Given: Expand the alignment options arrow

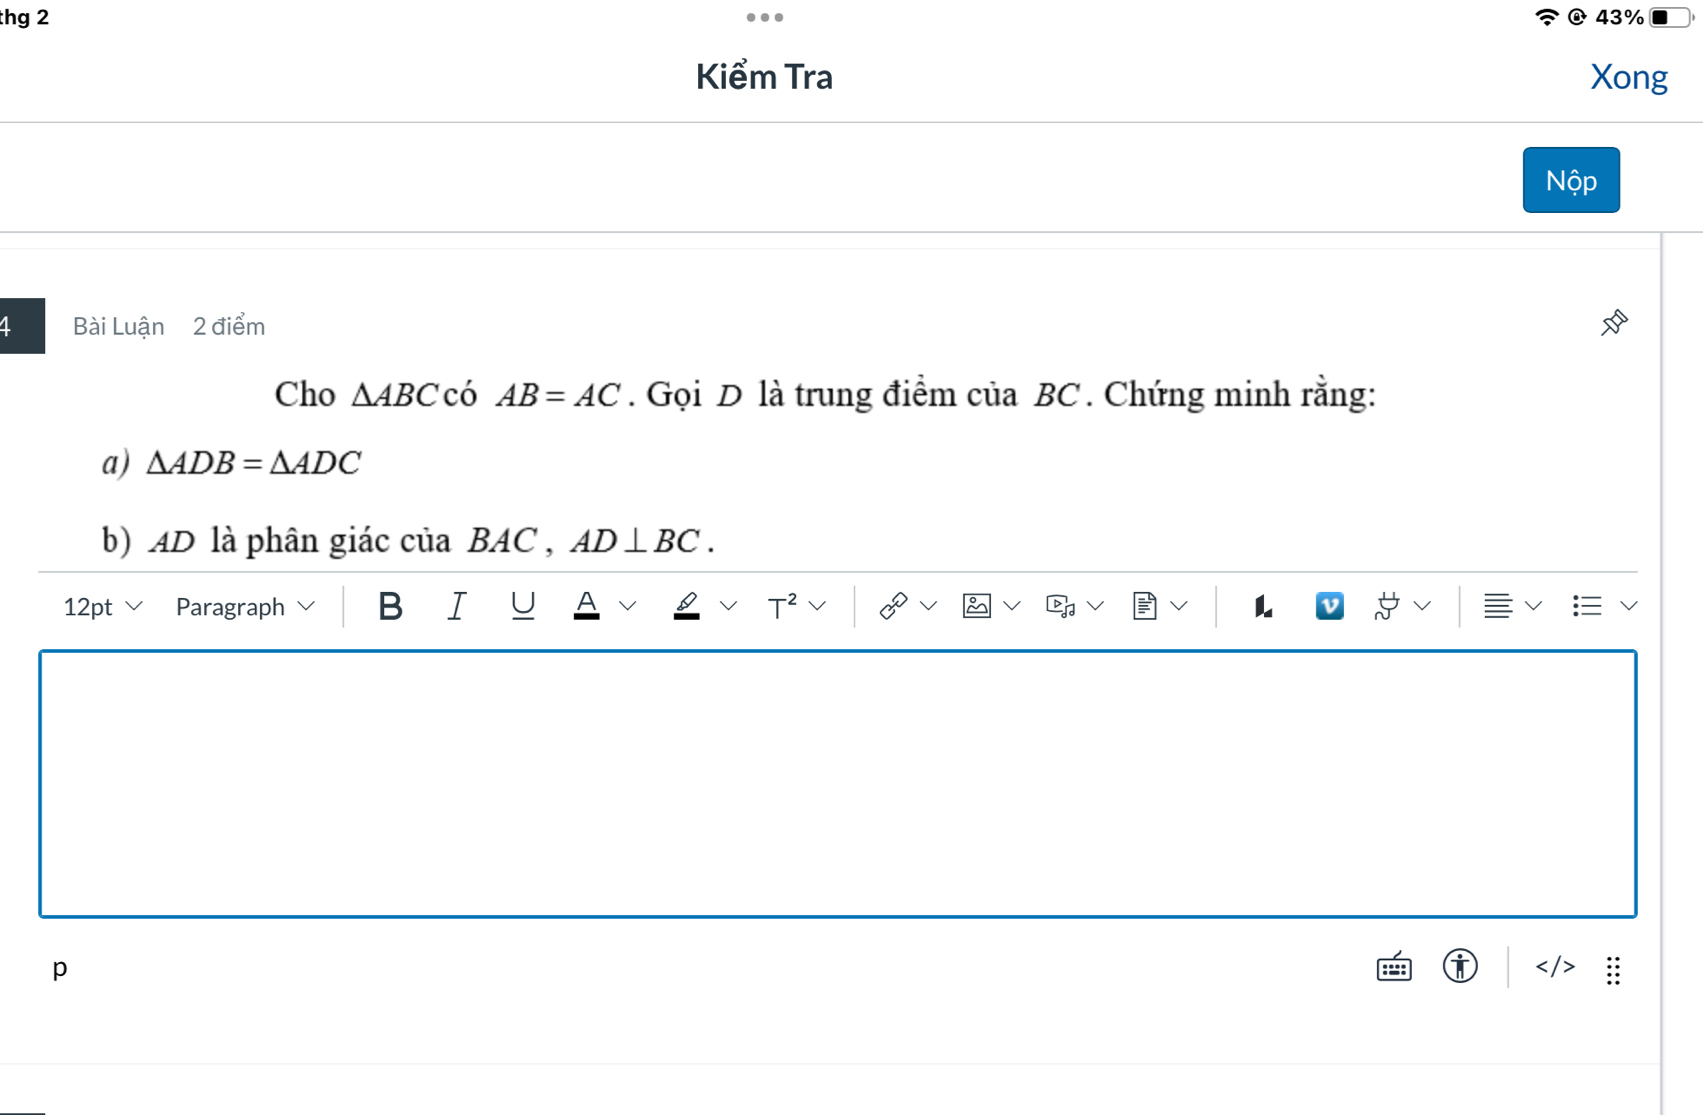Looking at the screenshot, I should coord(1533,606).
